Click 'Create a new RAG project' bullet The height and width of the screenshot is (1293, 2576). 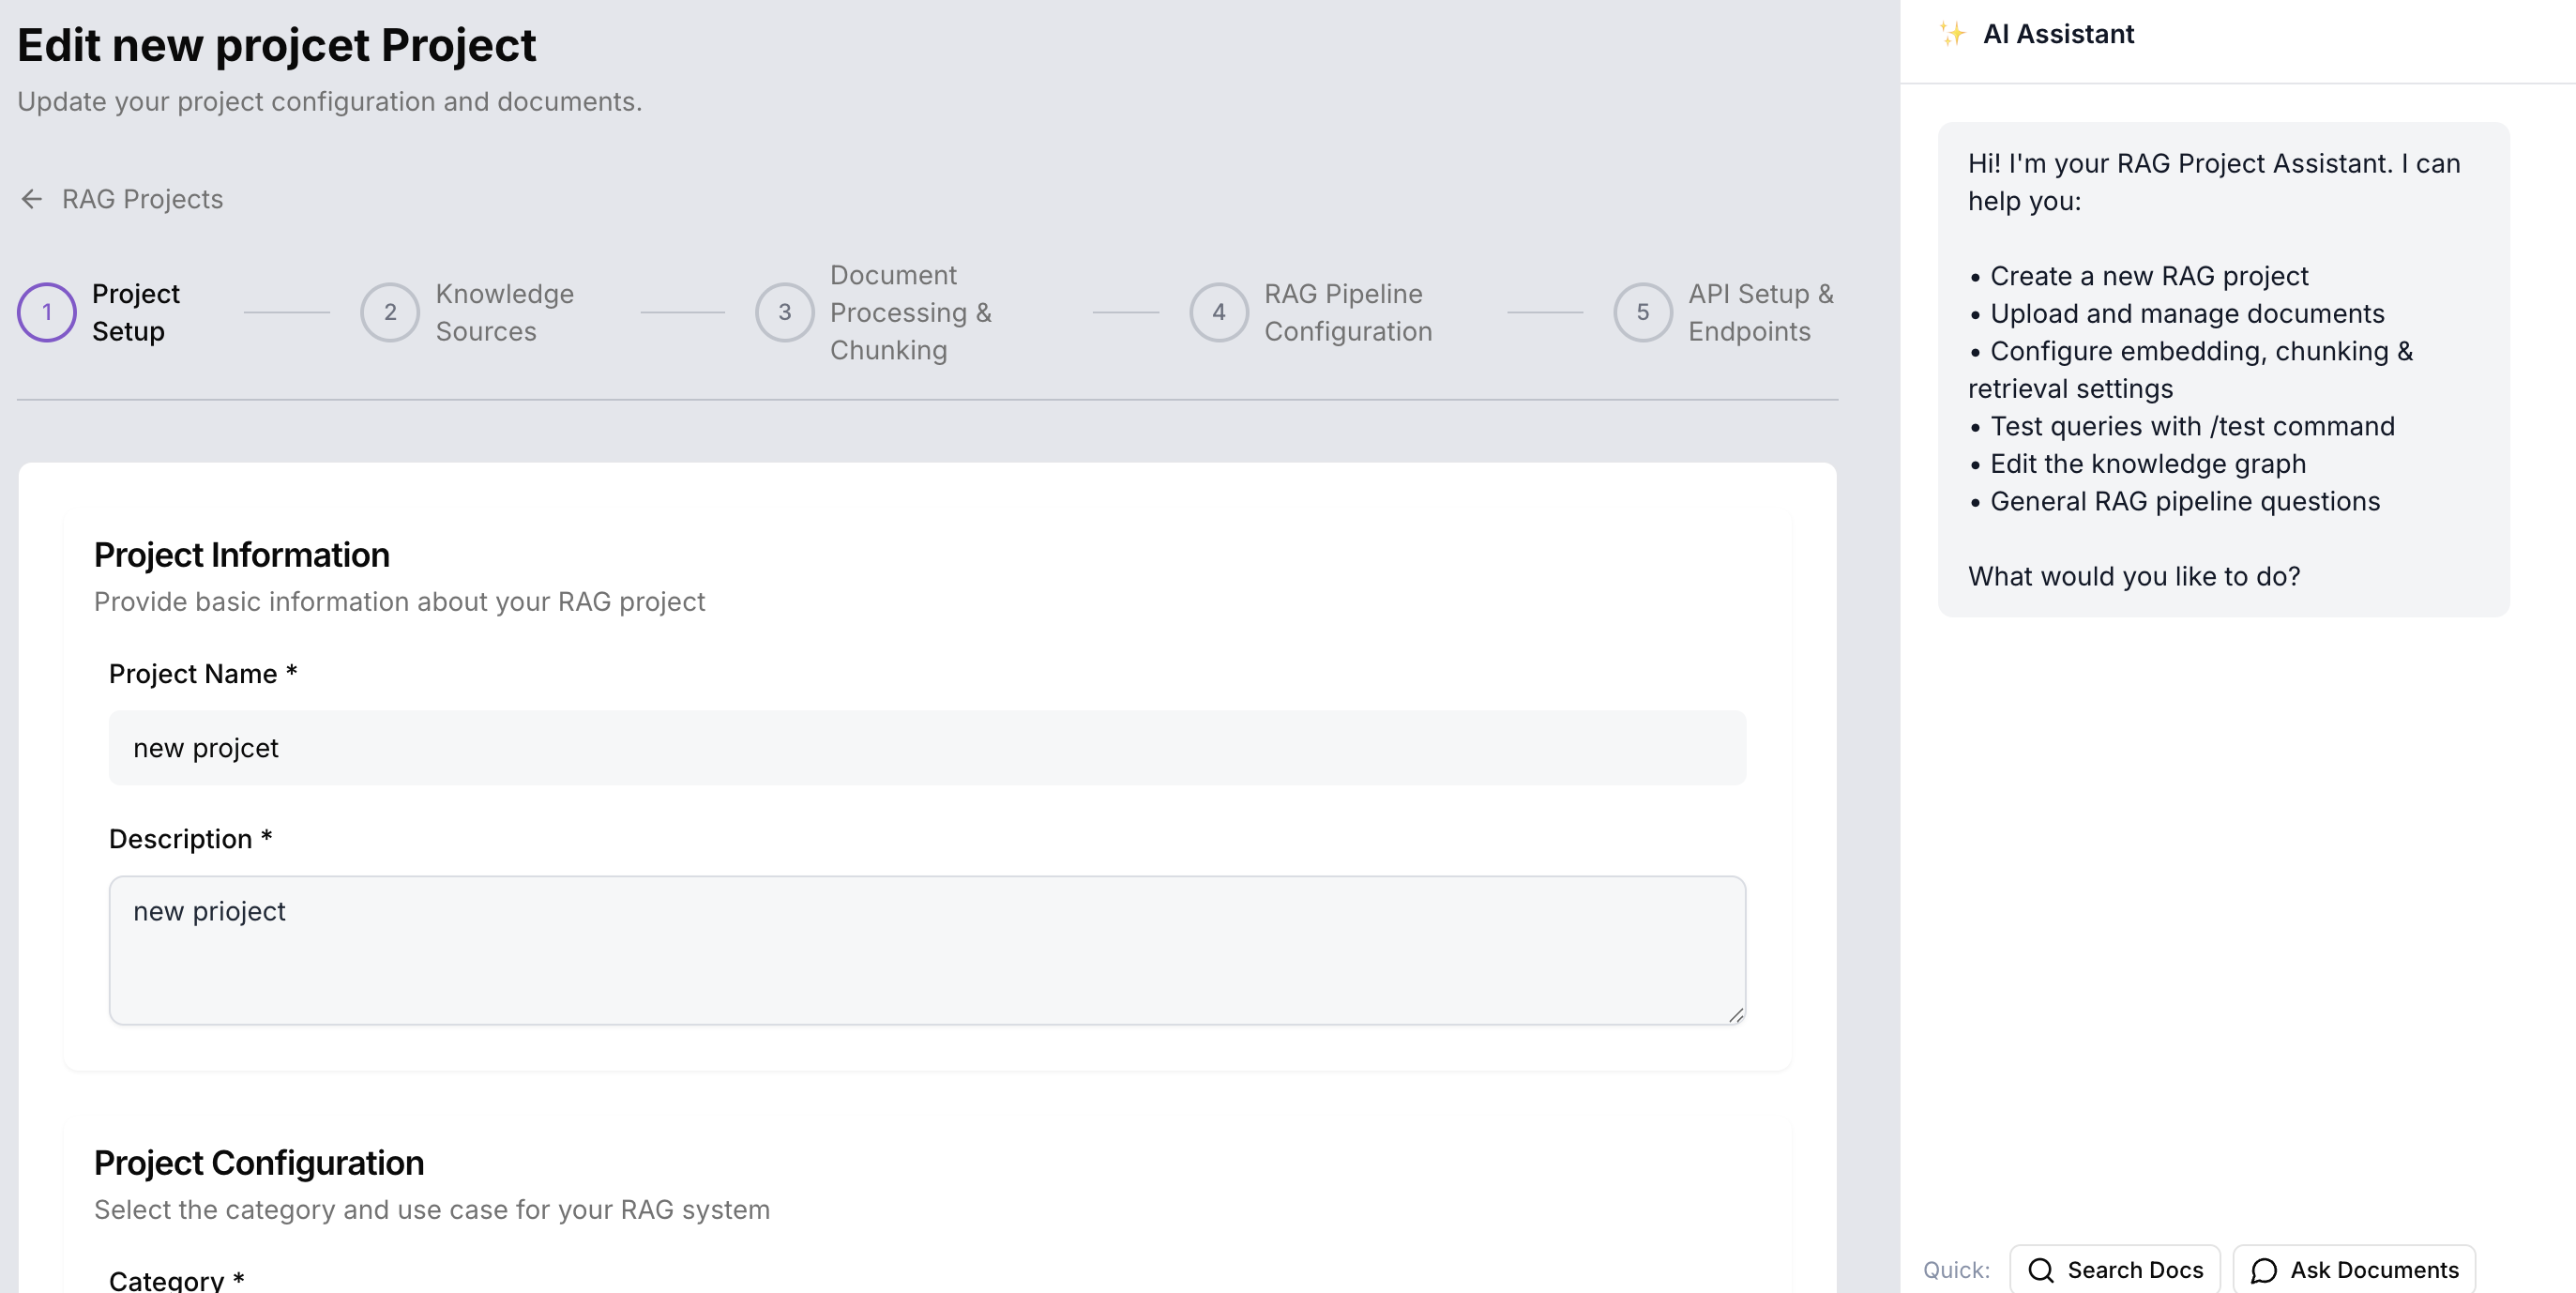(2138, 276)
